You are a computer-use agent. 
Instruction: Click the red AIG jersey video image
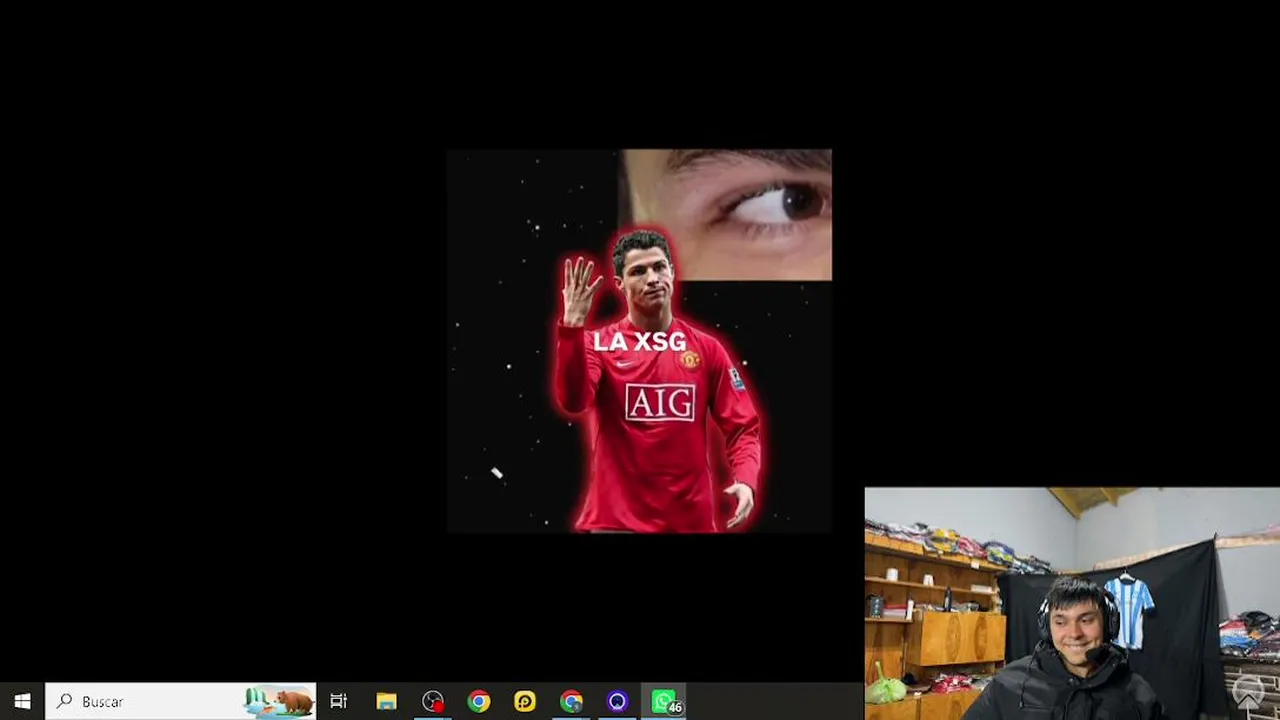point(639,341)
